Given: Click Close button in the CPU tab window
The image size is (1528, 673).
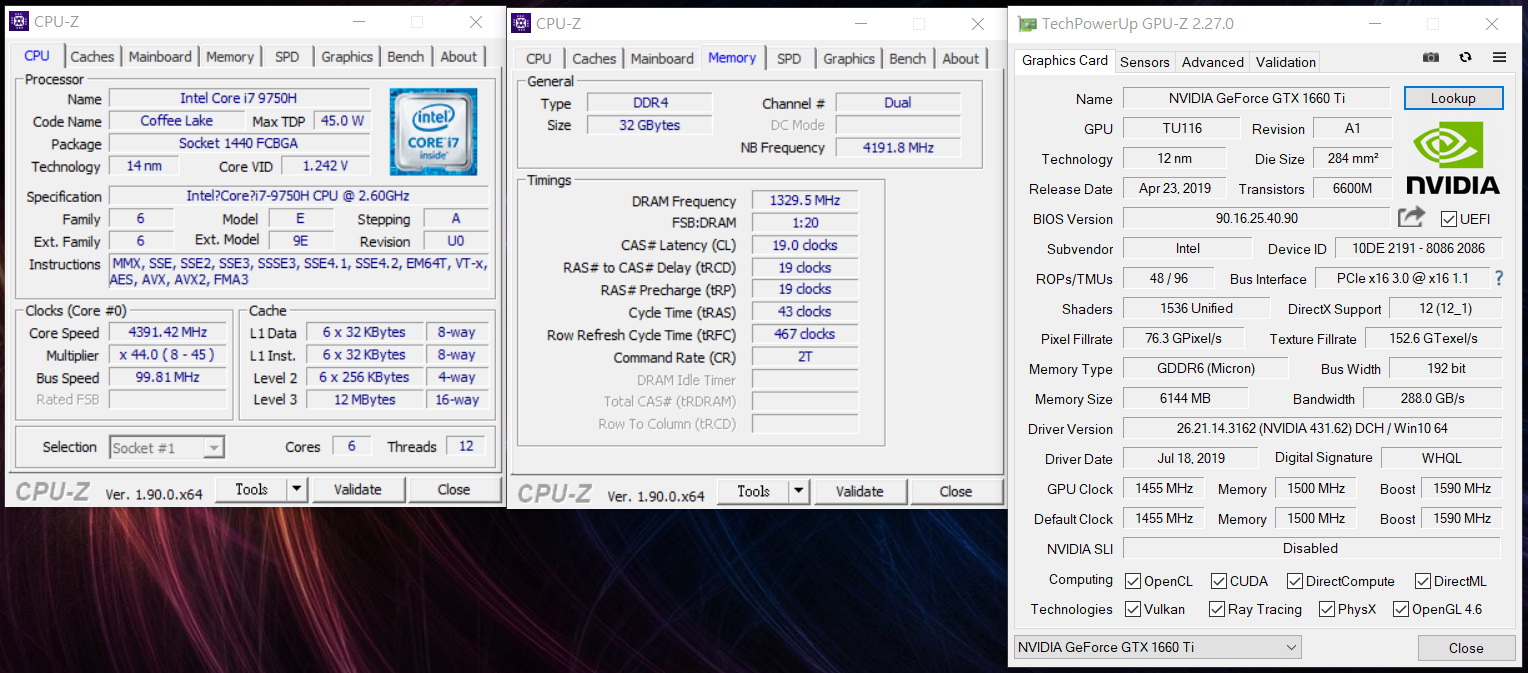Looking at the screenshot, I should 453,489.
